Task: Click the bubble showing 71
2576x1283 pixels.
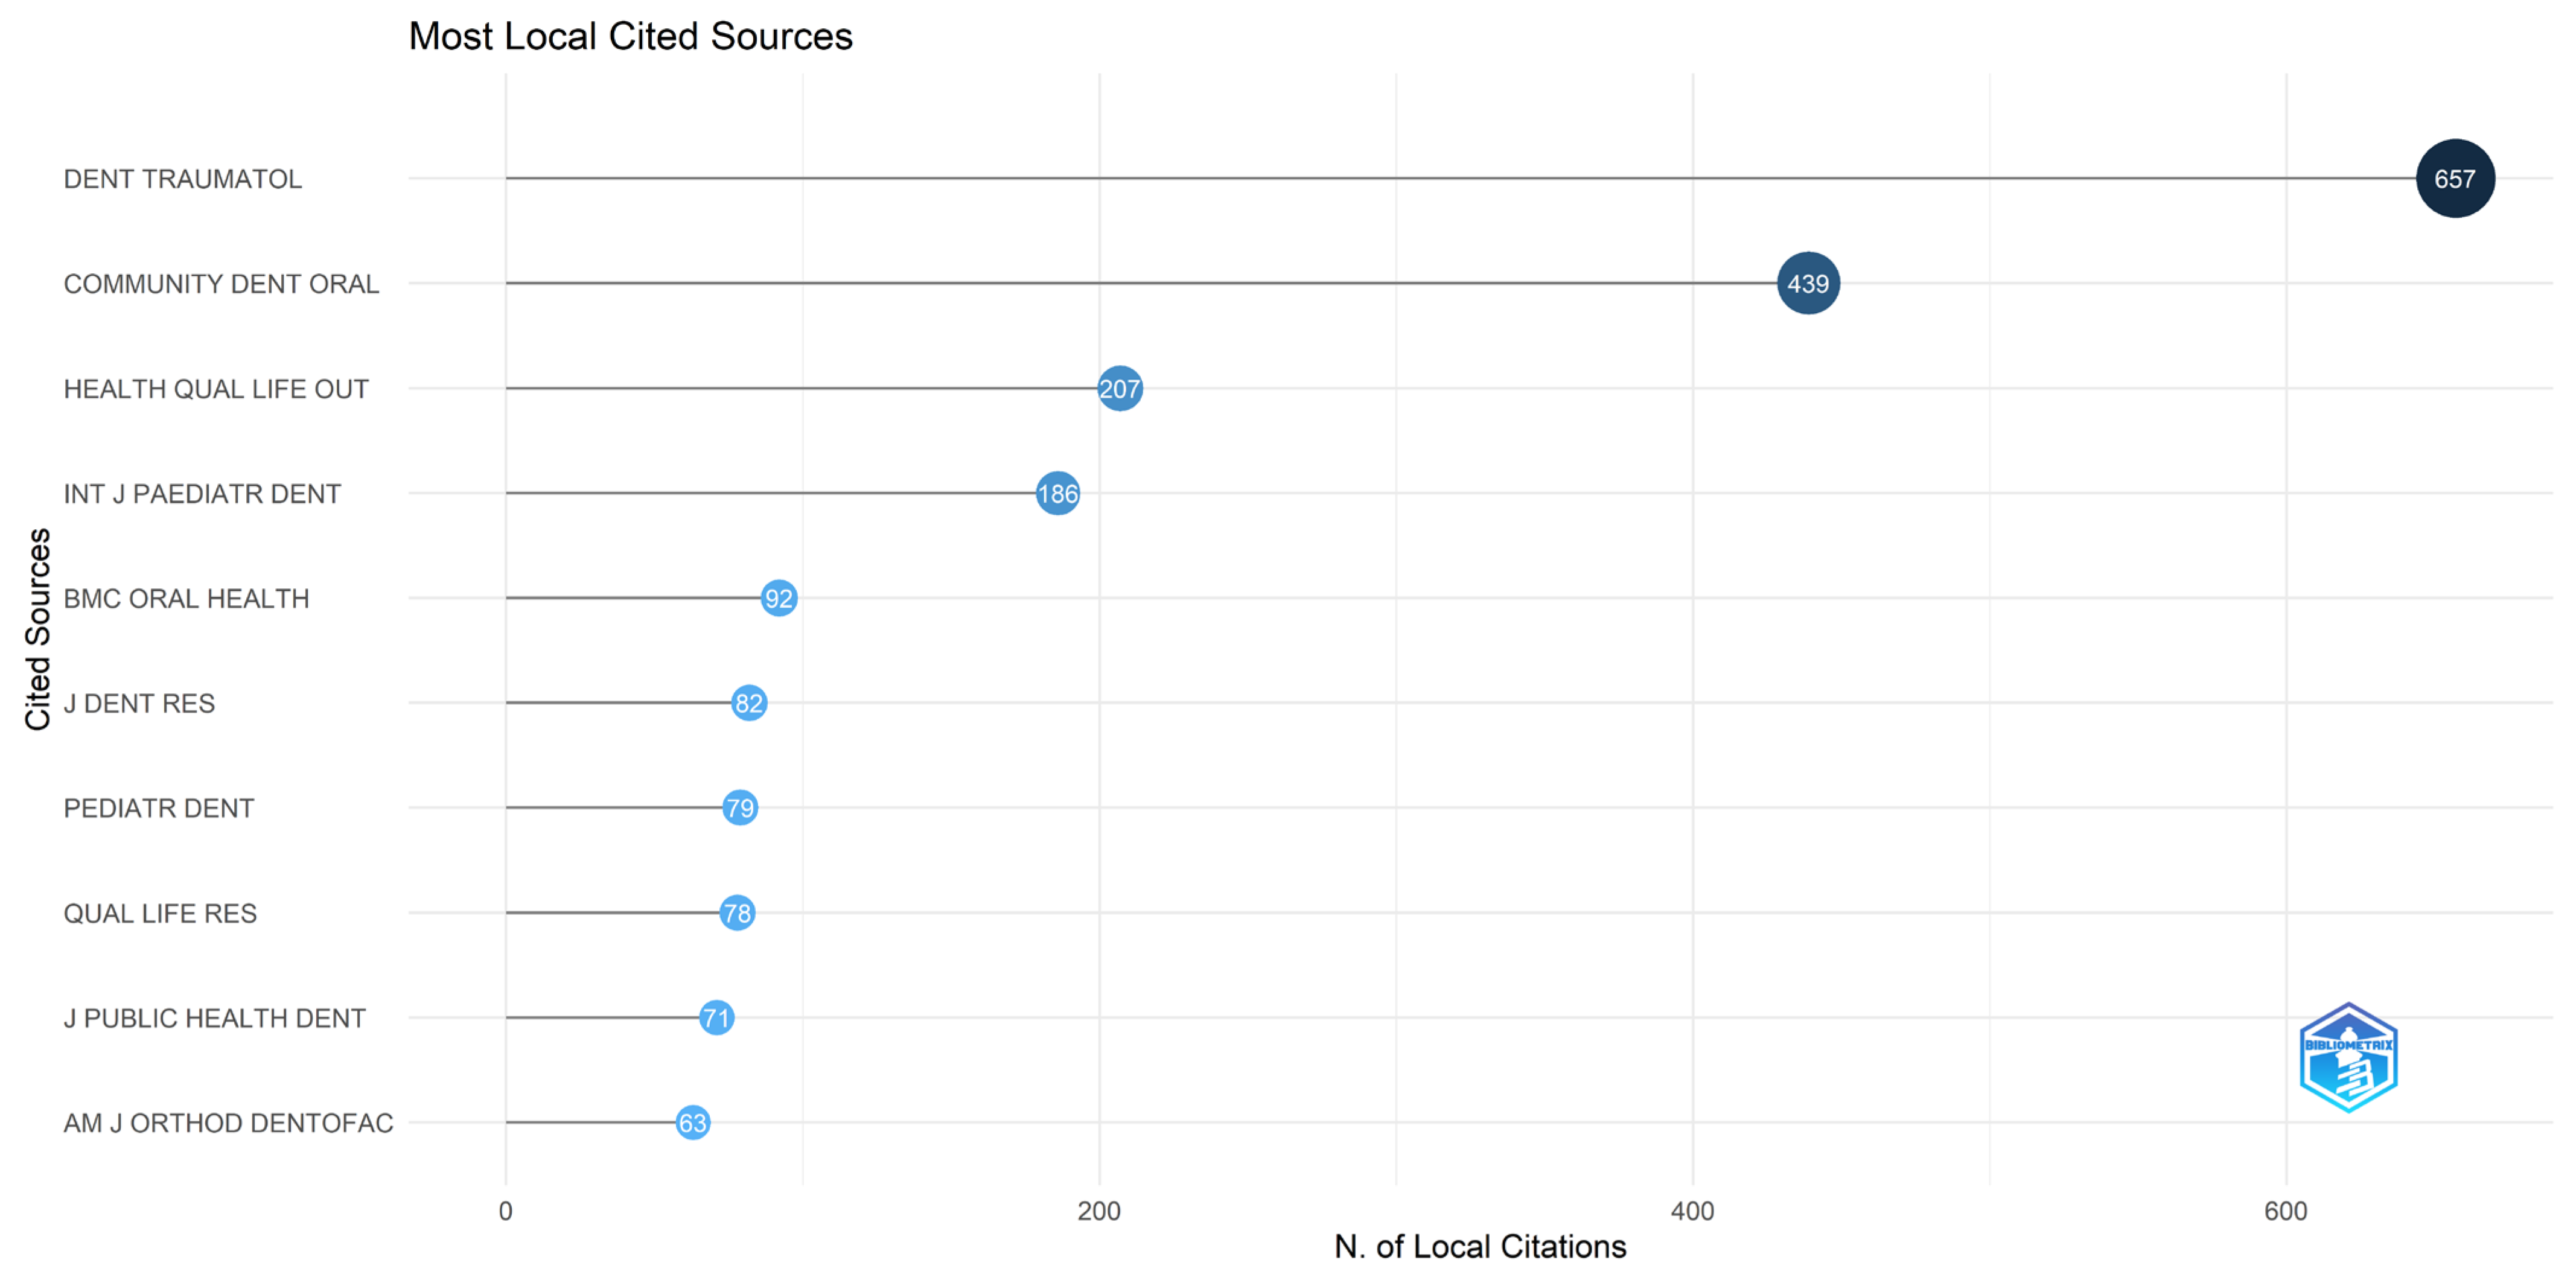Action: coord(716,1018)
